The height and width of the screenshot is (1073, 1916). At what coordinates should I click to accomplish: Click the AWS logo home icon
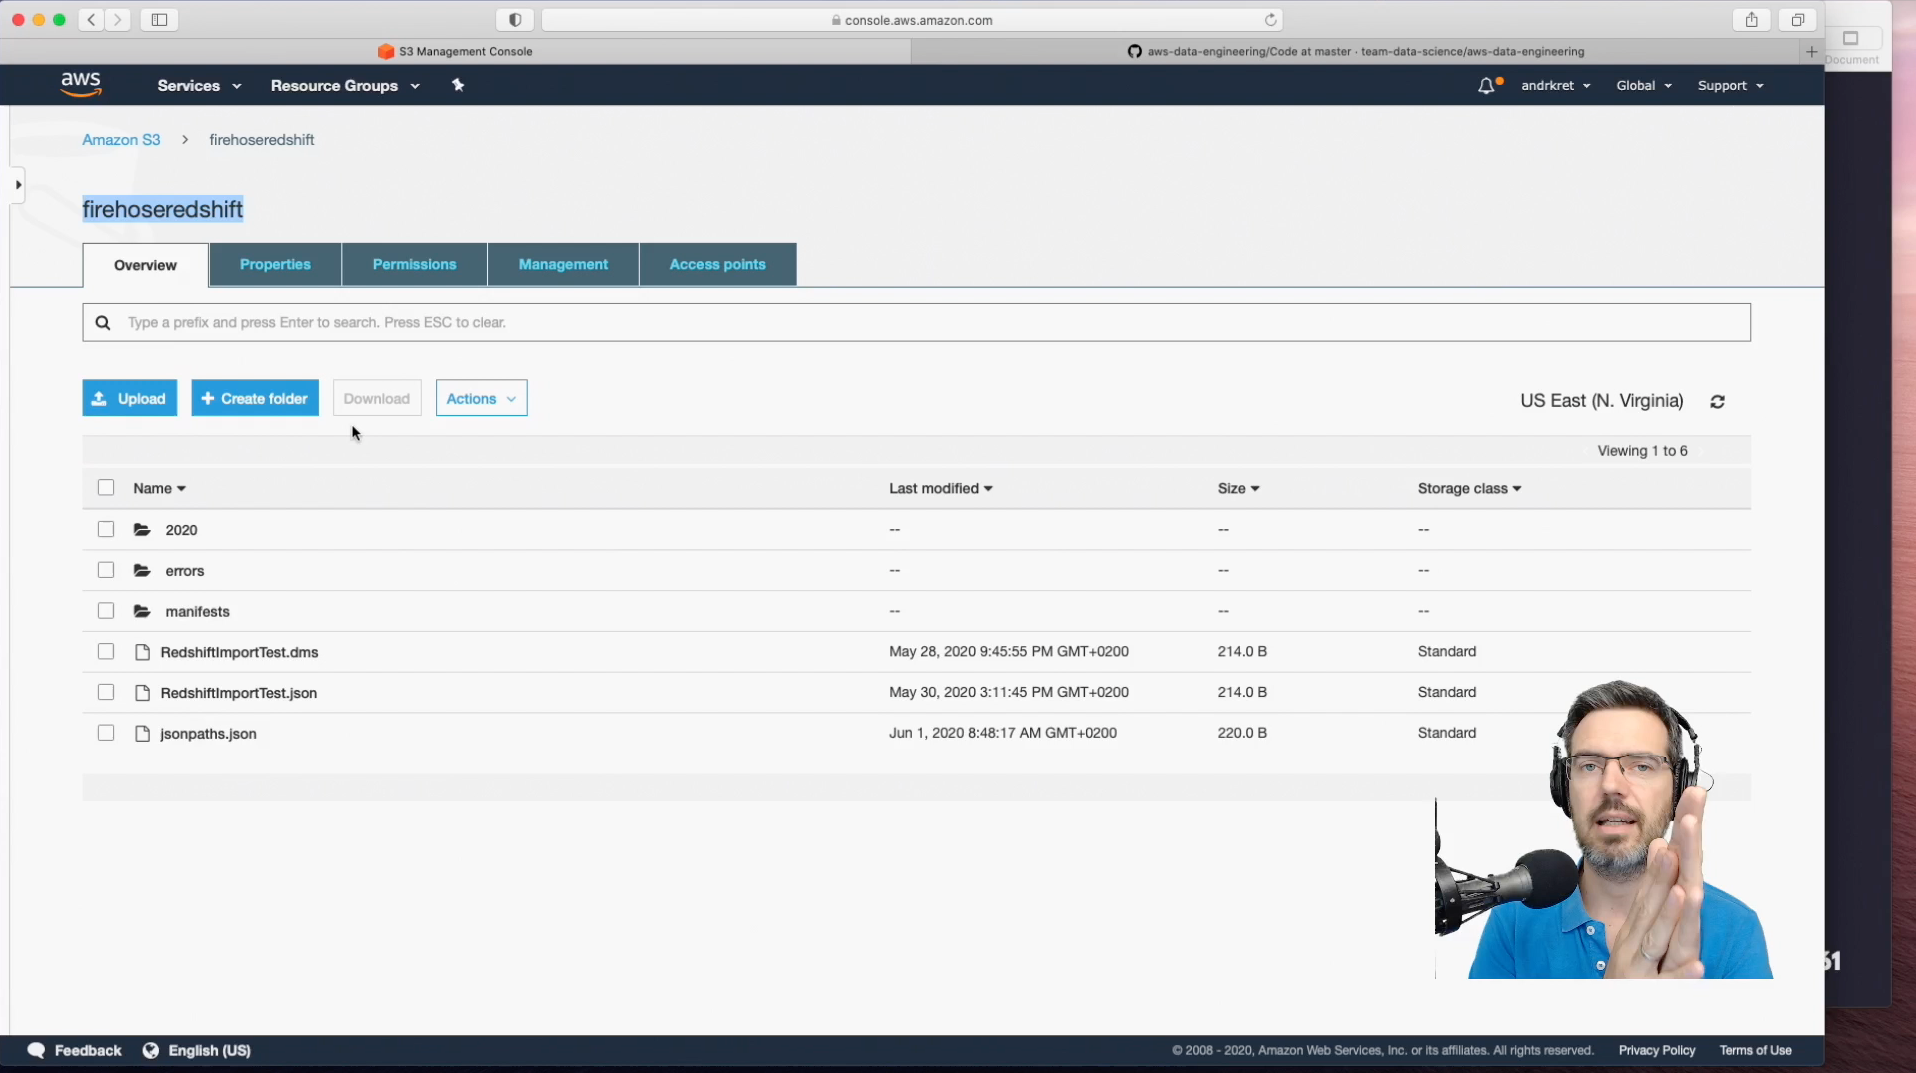pyautogui.click(x=80, y=85)
